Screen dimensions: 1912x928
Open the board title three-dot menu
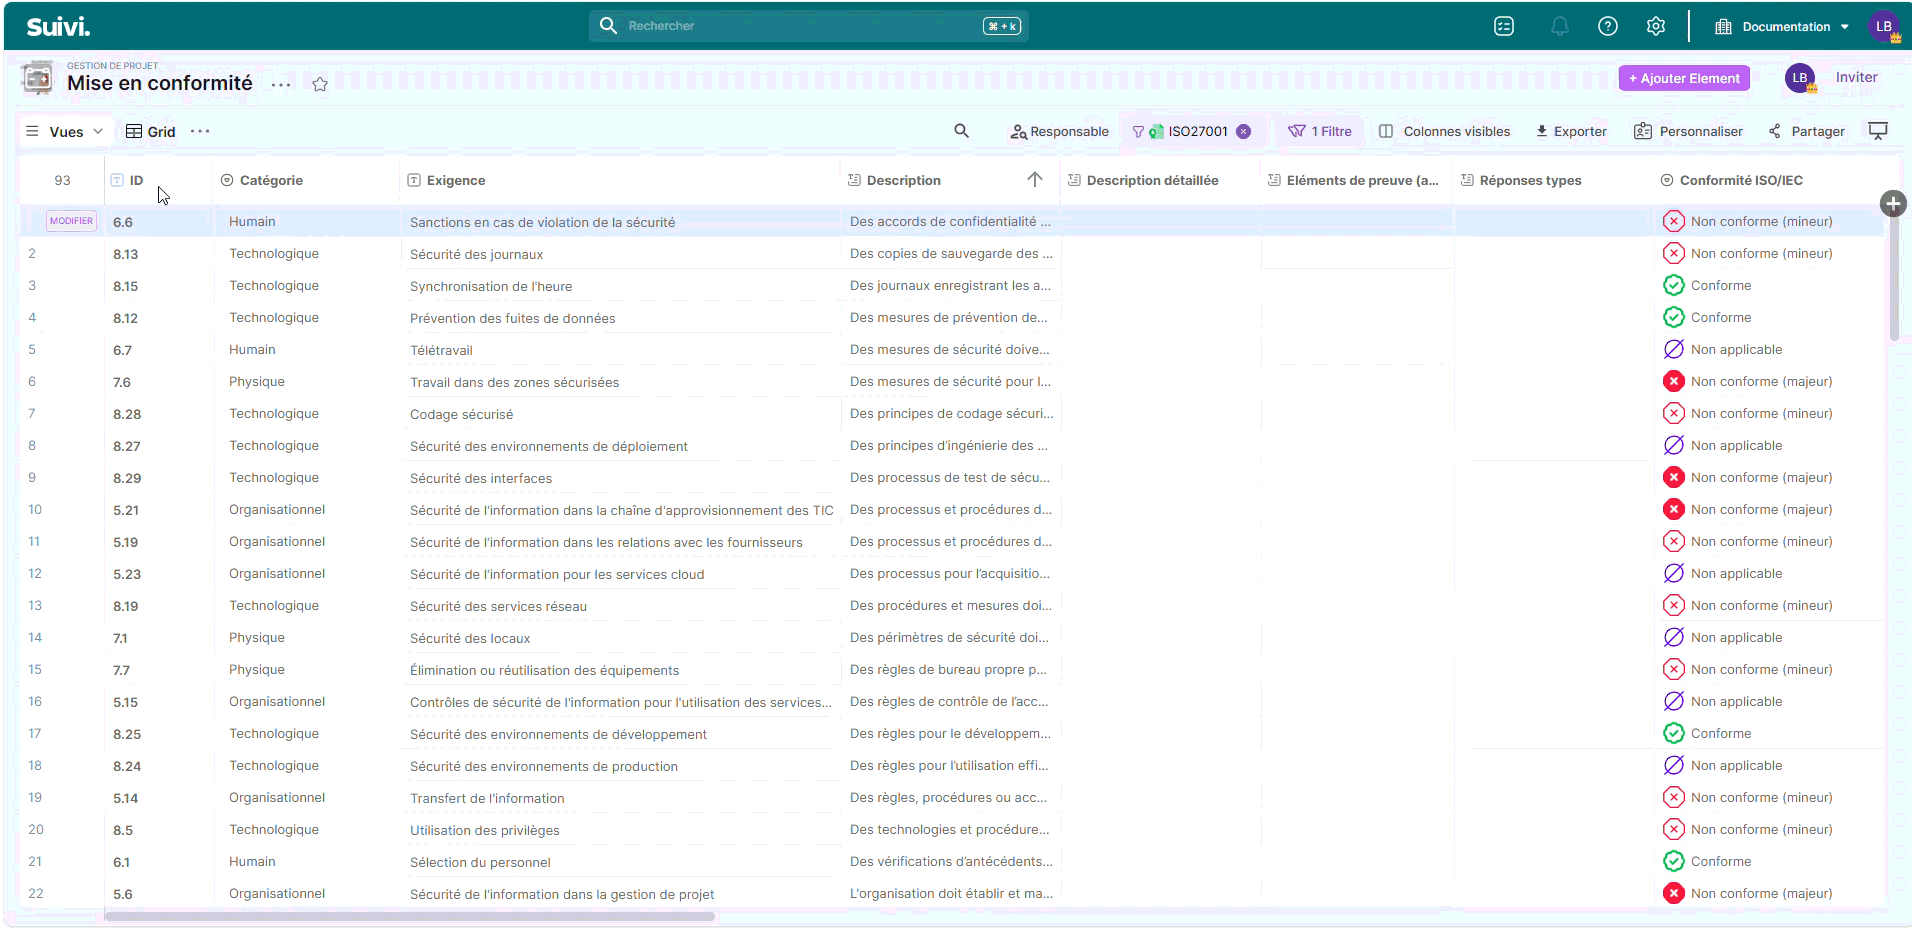click(x=281, y=85)
